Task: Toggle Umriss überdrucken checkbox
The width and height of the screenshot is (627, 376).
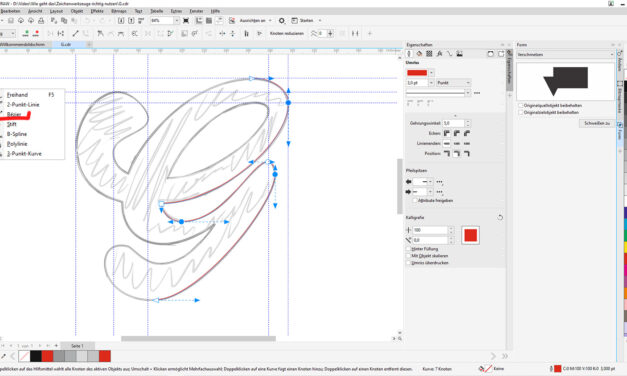Action: point(408,263)
